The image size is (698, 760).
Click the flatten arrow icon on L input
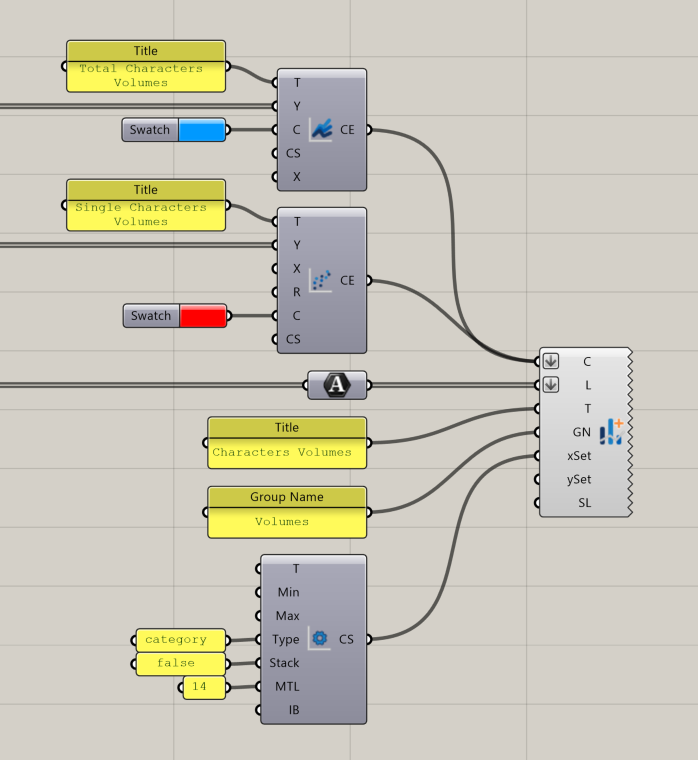coord(551,385)
